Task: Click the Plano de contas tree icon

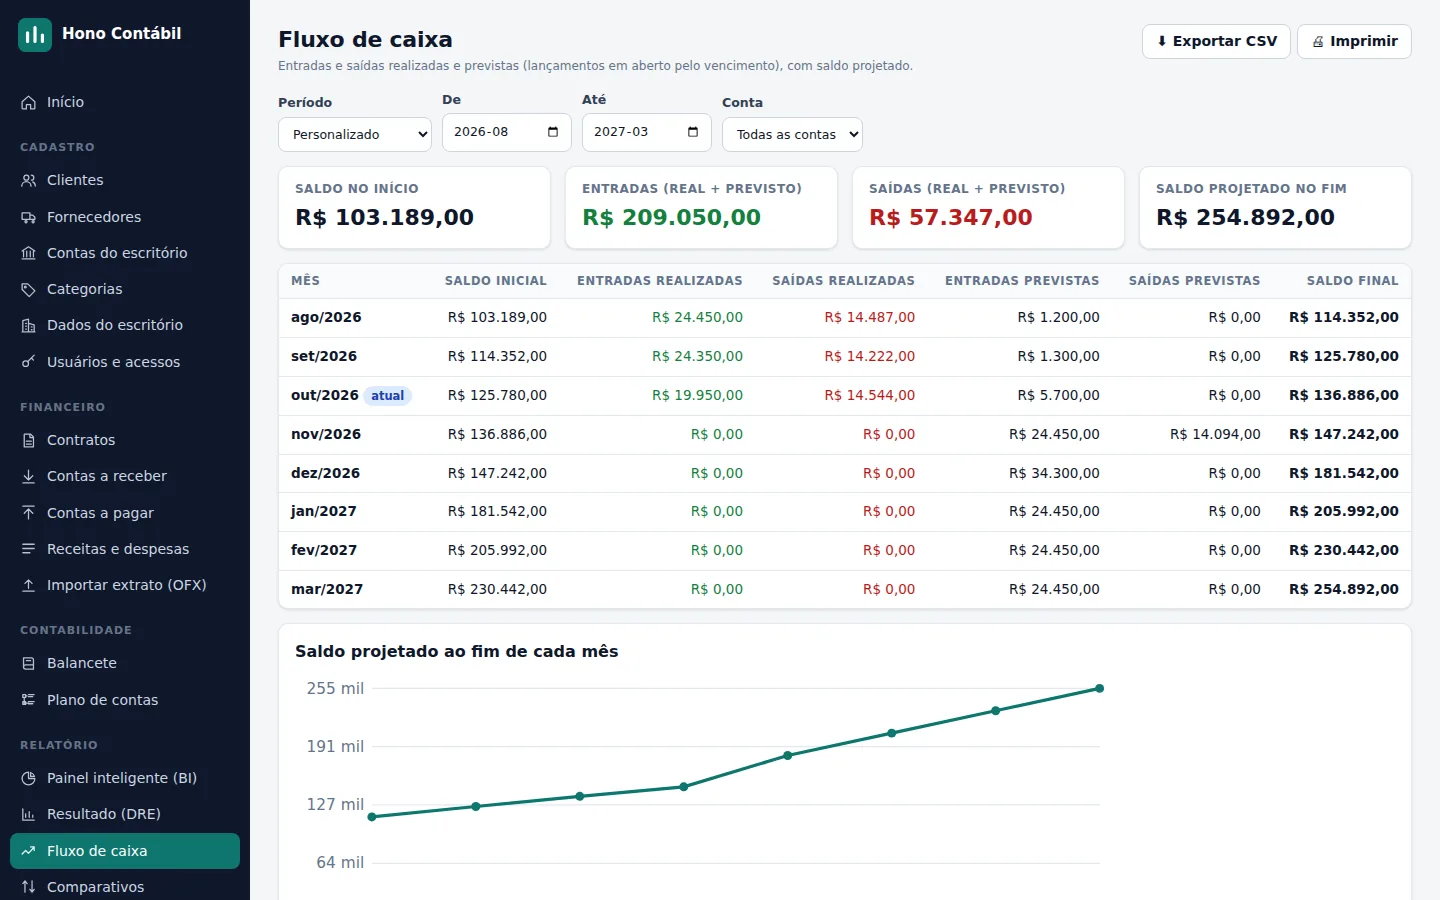Action: click(x=28, y=700)
